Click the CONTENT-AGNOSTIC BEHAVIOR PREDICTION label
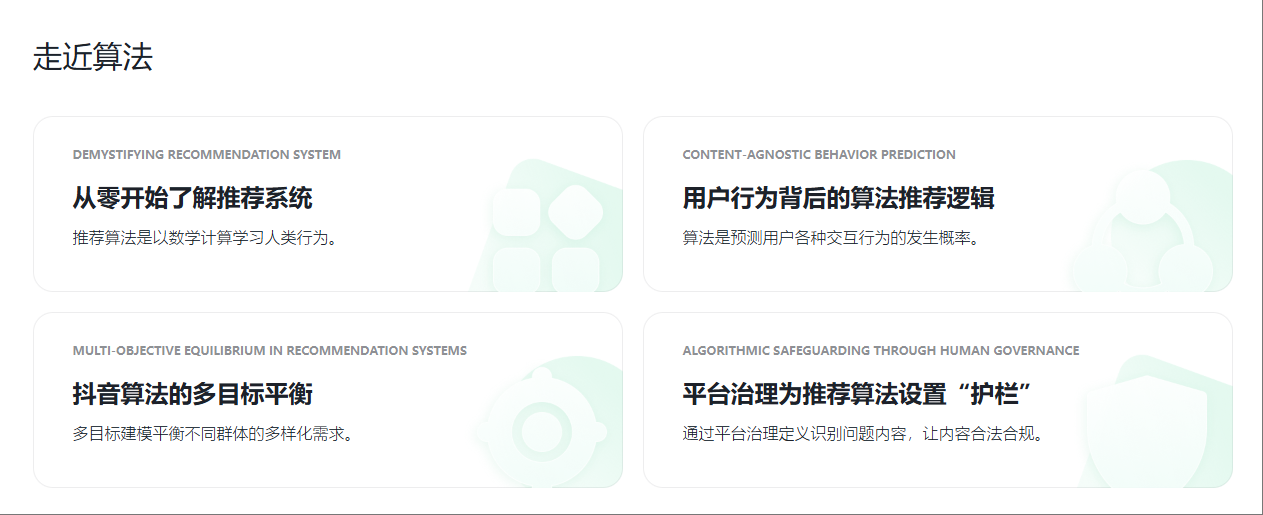1263x515 pixels. 818,155
